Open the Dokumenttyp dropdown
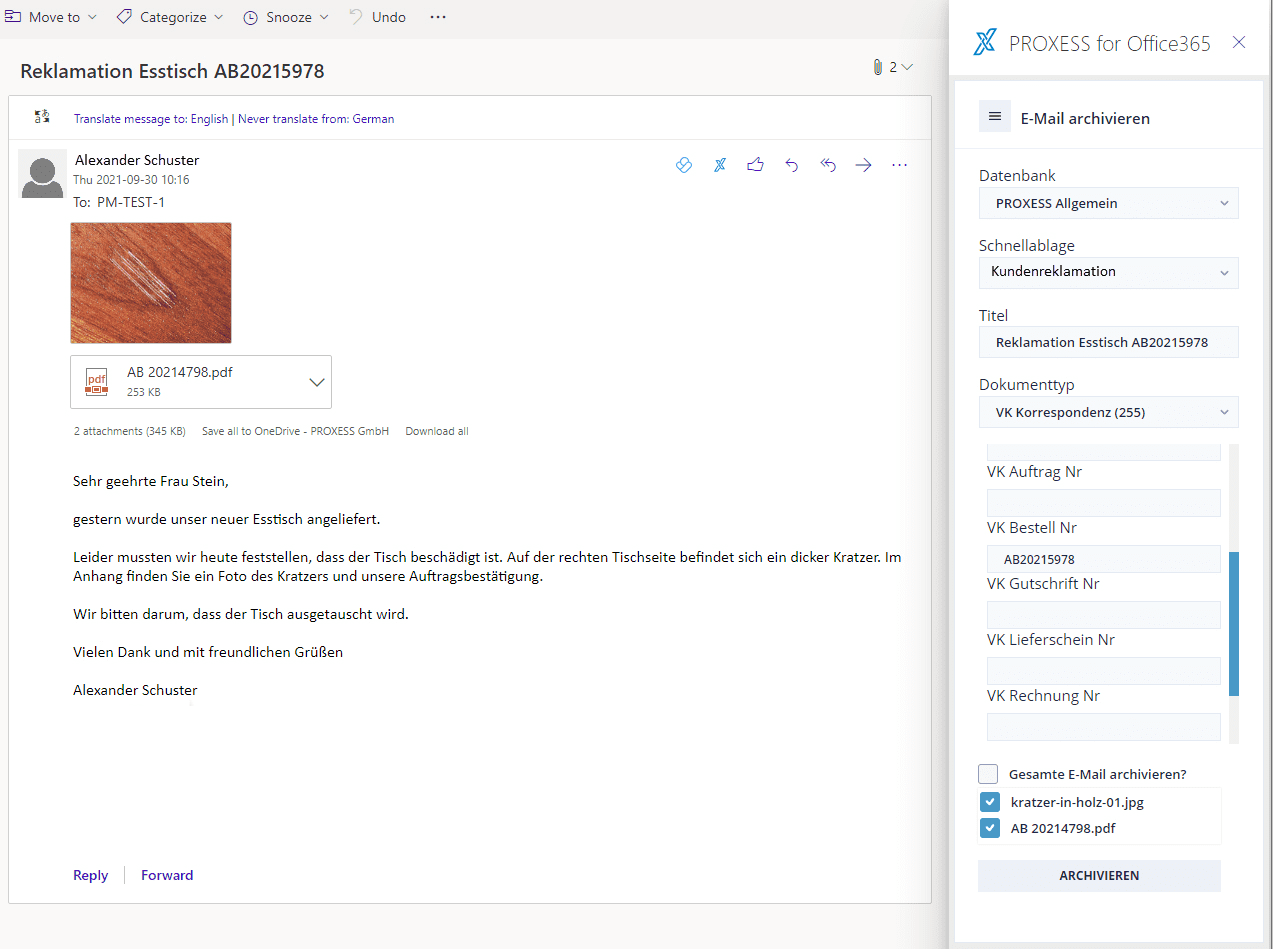 coord(1108,412)
